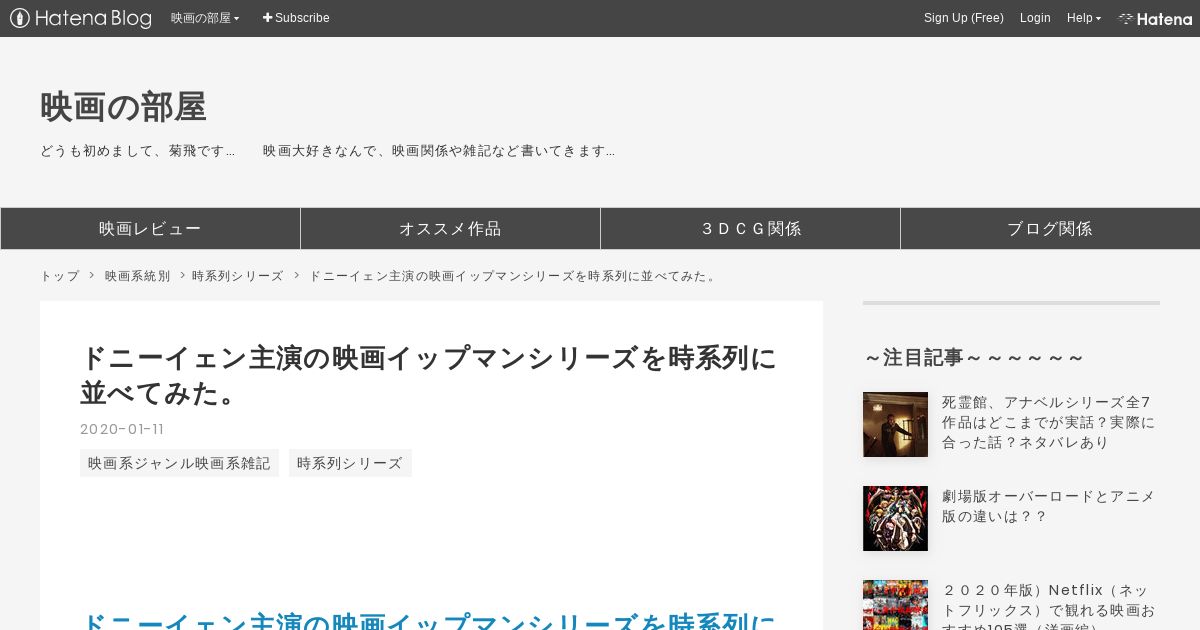Open the Hatena logo at top right
The image size is (1200, 630).
pos(1155,18)
